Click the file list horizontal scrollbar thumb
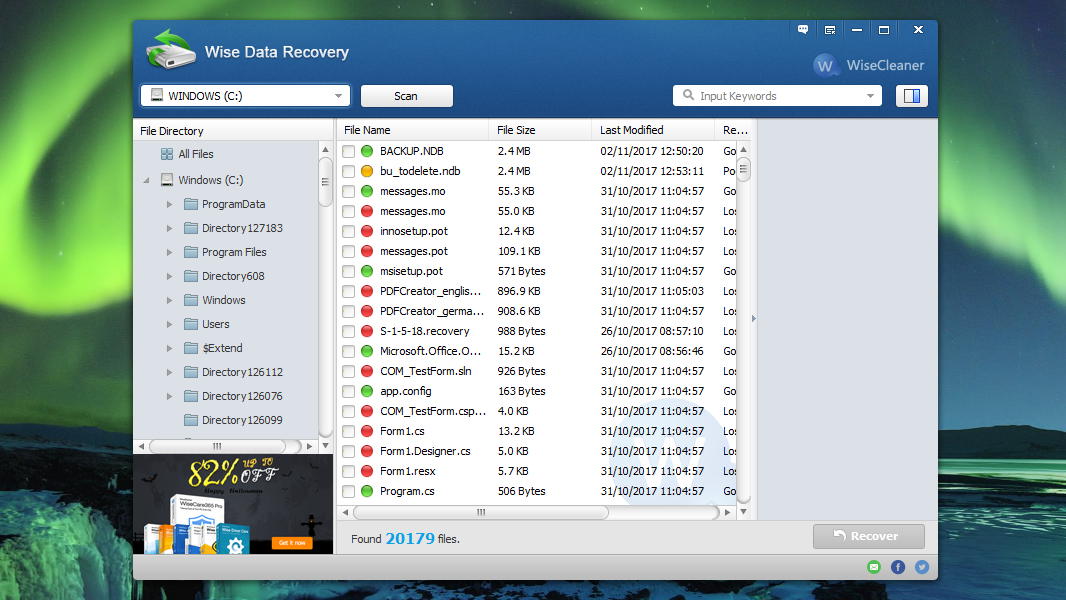Viewport: 1066px width, 600px height. coord(481,512)
